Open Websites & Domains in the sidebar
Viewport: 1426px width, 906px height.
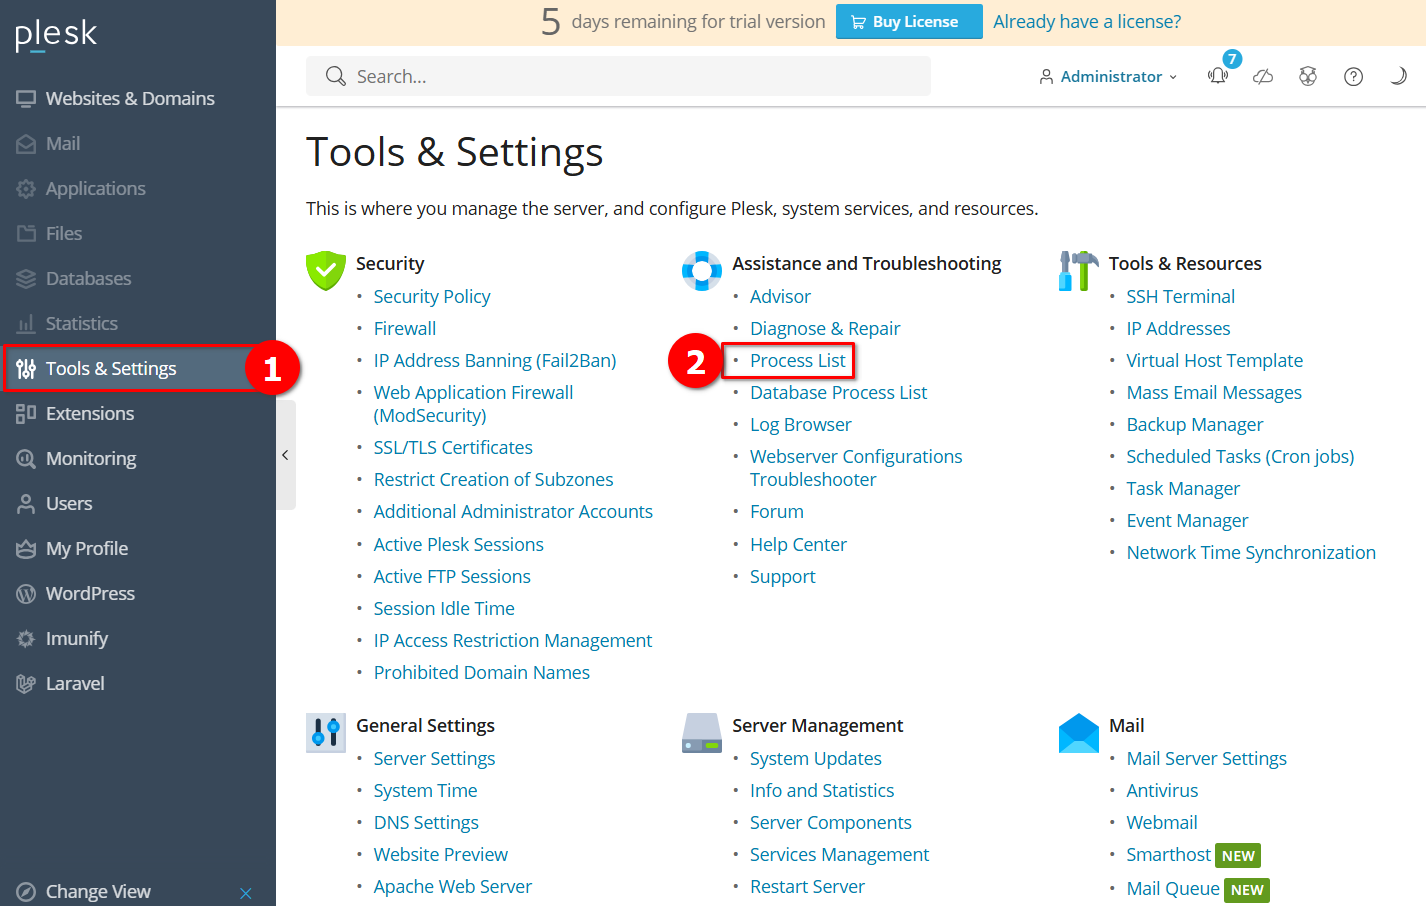coord(130,98)
